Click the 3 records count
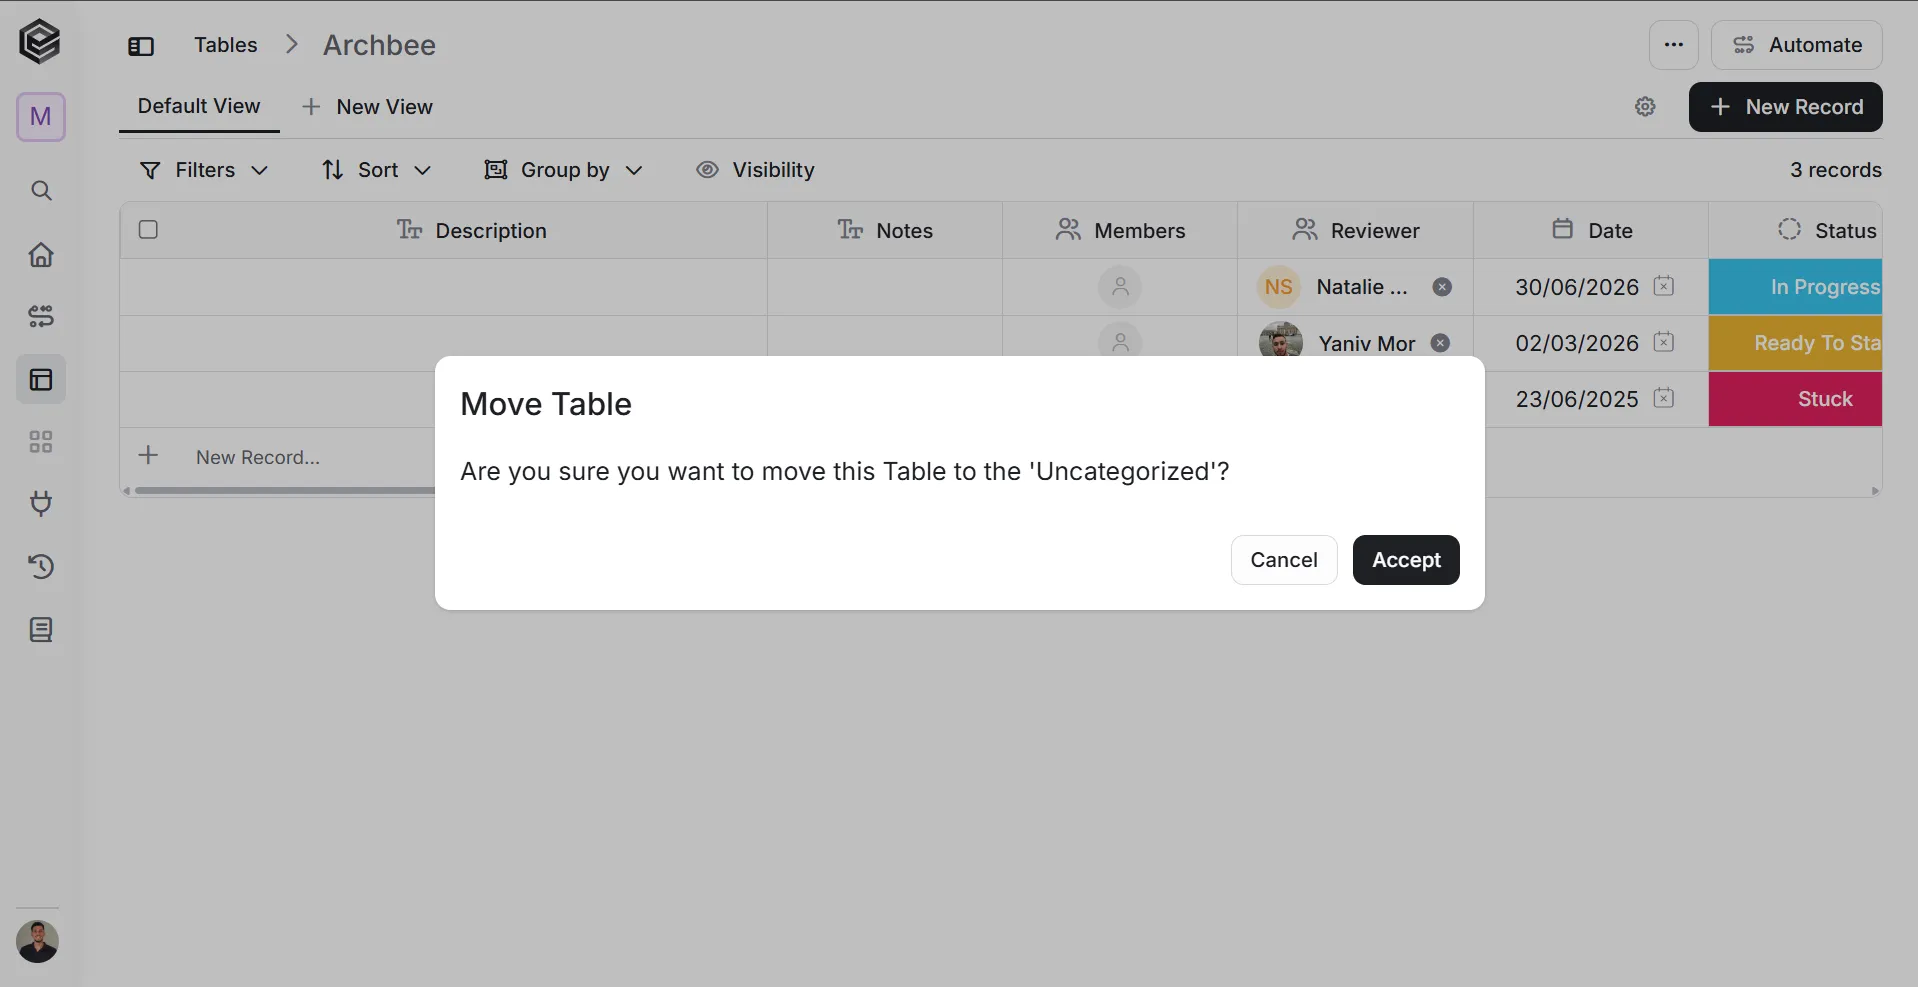The image size is (1918, 987). pos(1835,170)
